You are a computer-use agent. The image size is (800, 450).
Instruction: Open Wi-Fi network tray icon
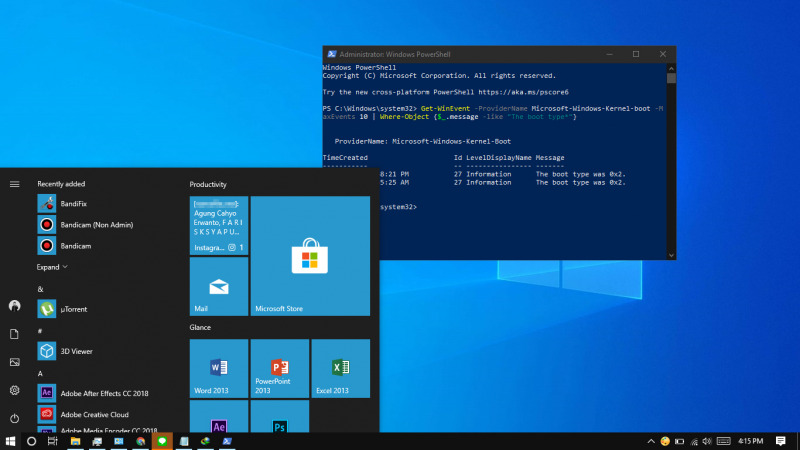point(694,441)
